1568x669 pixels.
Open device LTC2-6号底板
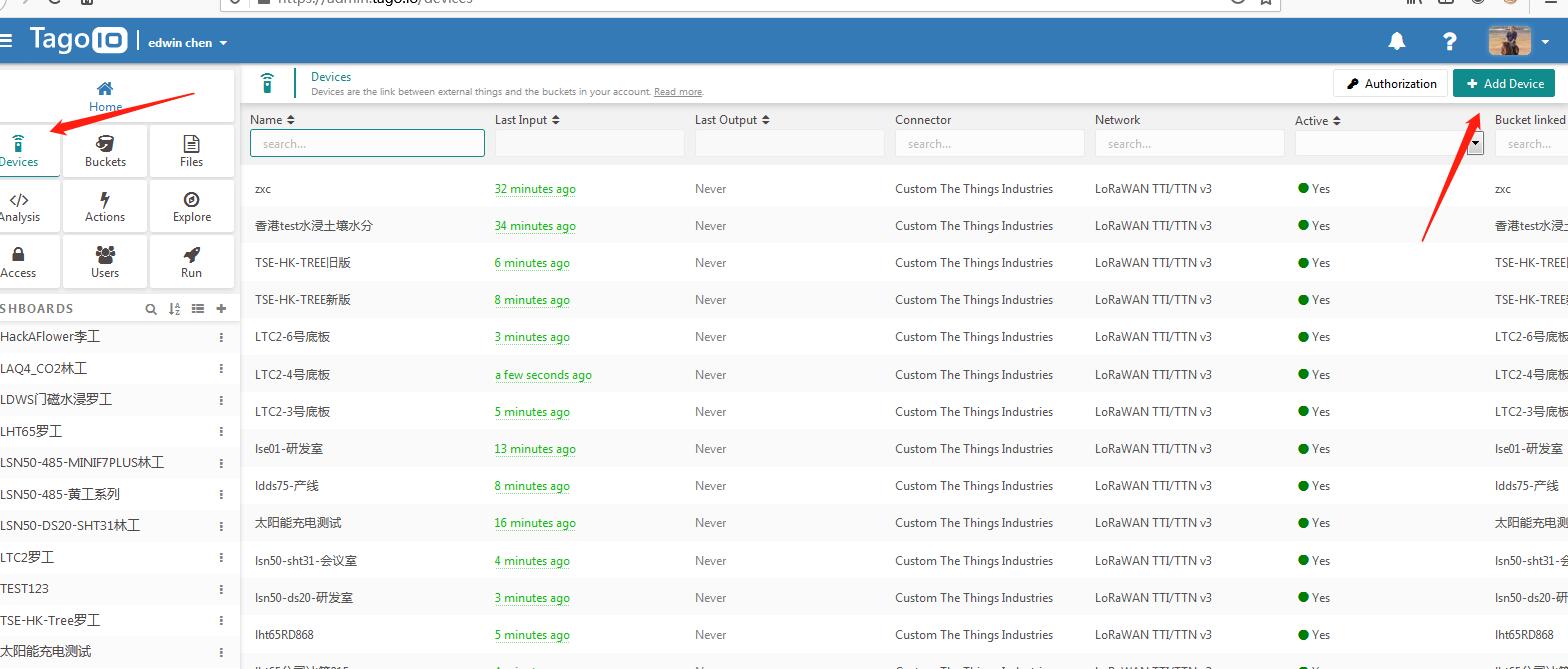(292, 337)
